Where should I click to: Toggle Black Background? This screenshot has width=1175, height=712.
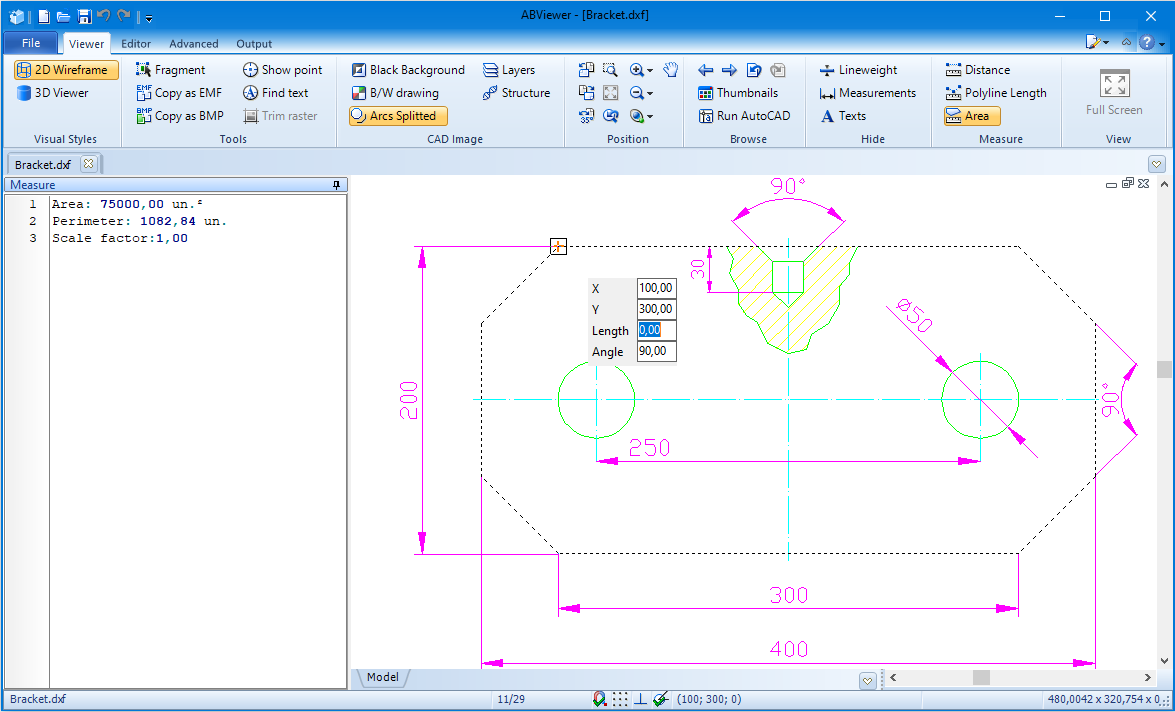click(x=408, y=70)
